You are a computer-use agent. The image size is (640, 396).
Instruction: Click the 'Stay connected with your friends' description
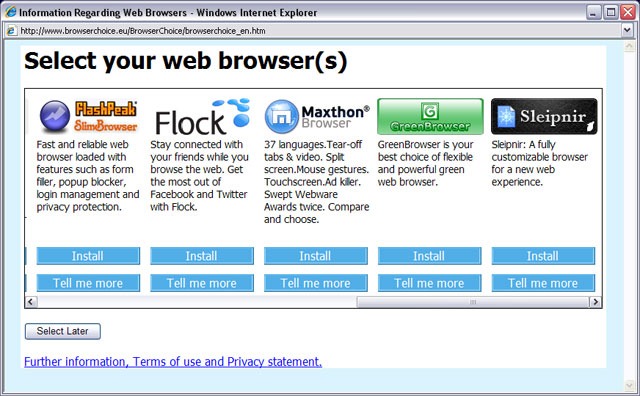tap(200, 176)
